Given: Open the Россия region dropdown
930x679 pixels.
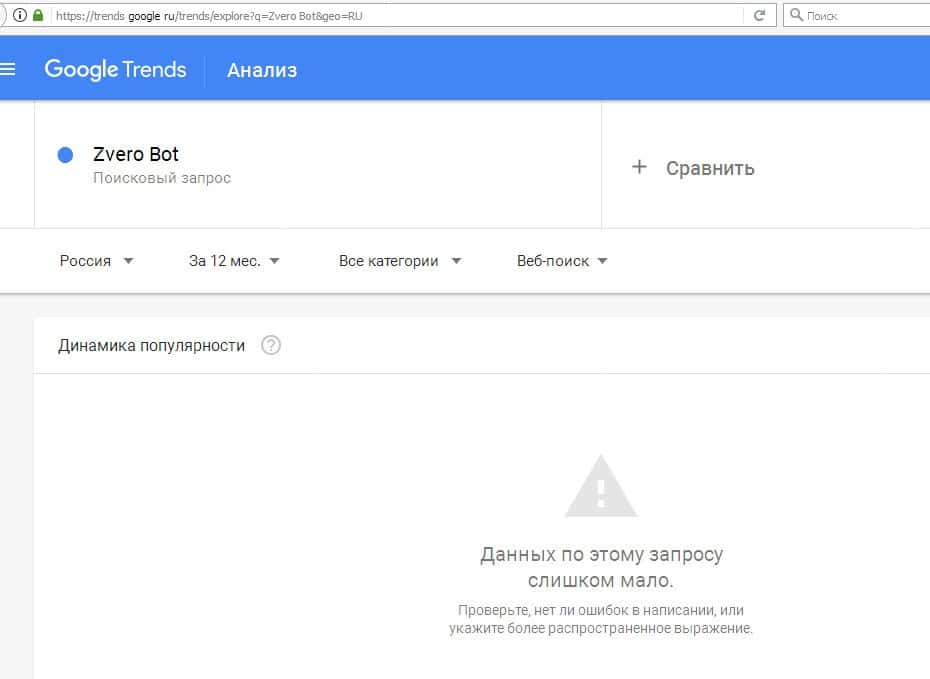Looking at the screenshot, I should coord(97,261).
